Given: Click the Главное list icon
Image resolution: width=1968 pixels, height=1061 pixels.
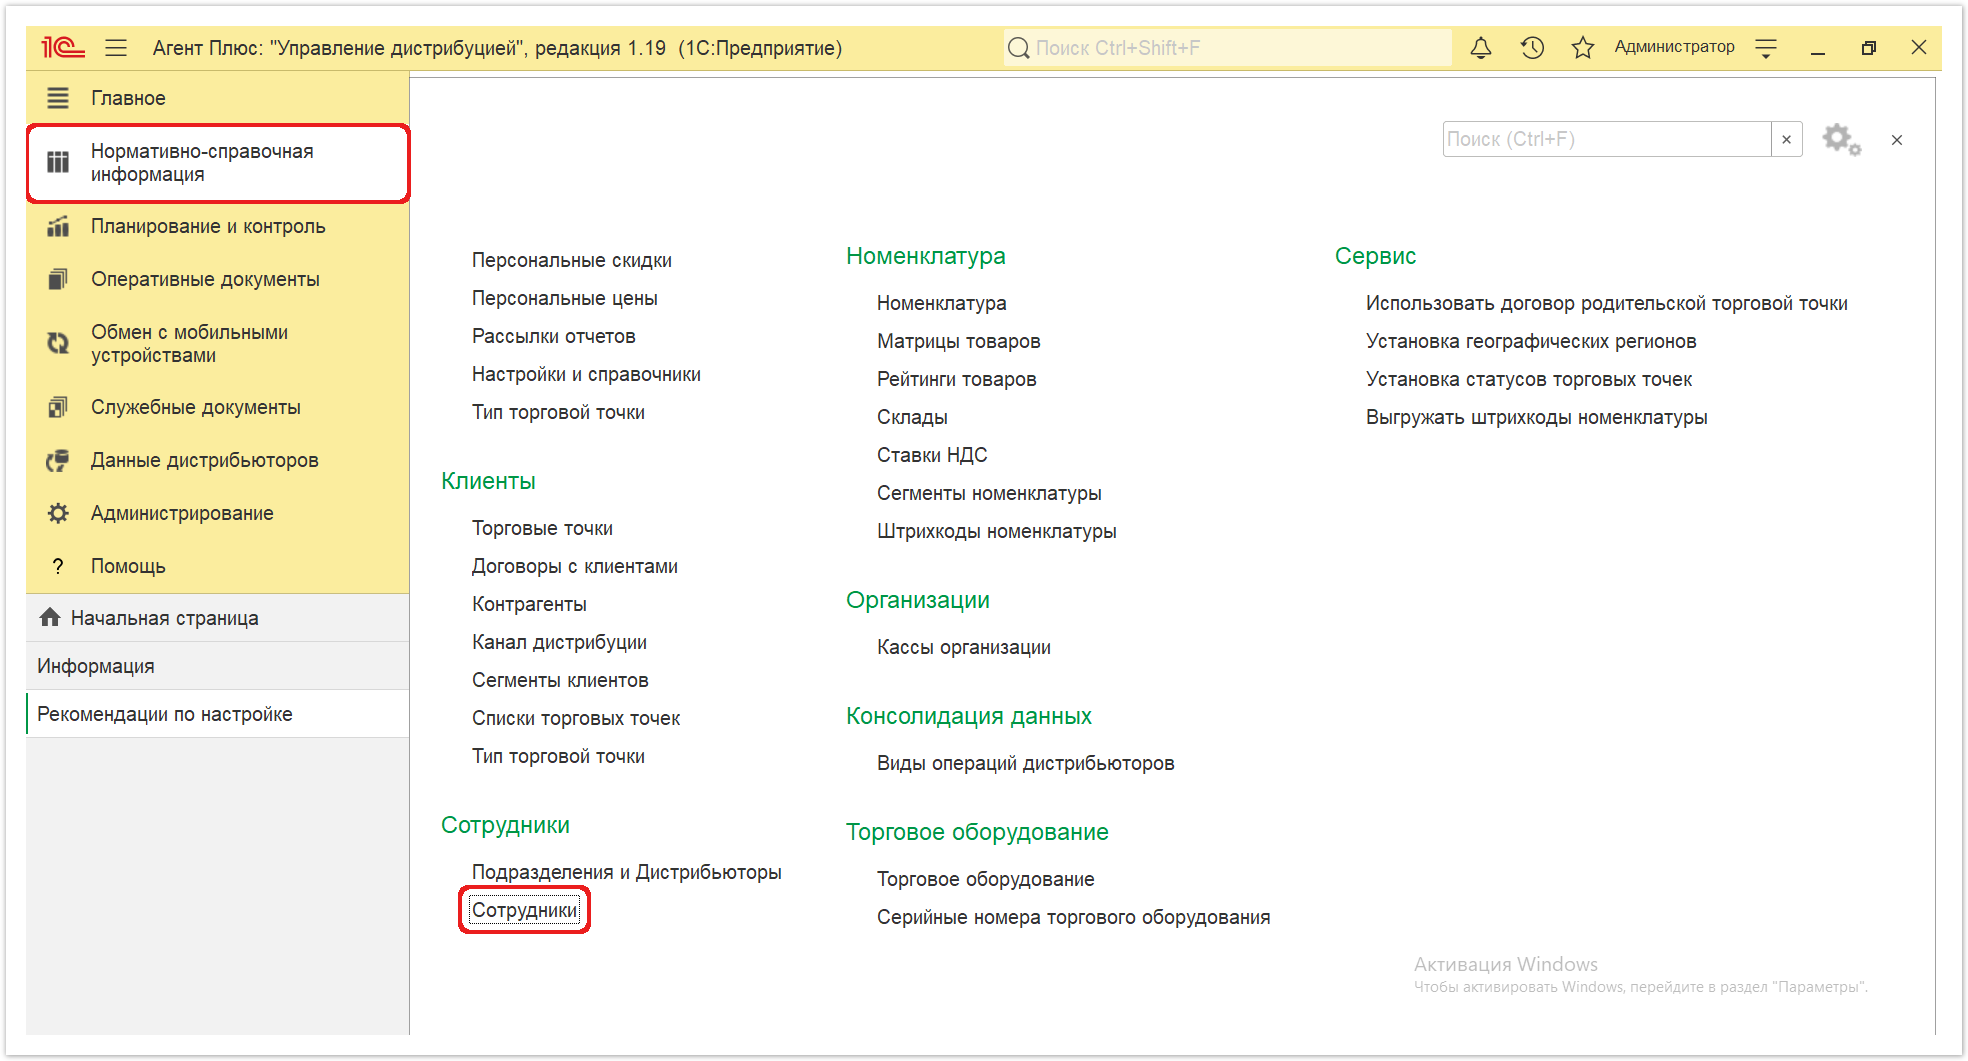Looking at the screenshot, I should click(x=58, y=98).
